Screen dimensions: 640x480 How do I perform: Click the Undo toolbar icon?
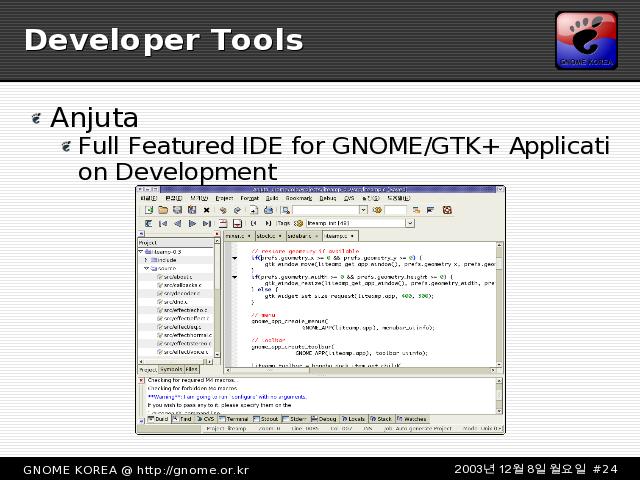click(223, 210)
